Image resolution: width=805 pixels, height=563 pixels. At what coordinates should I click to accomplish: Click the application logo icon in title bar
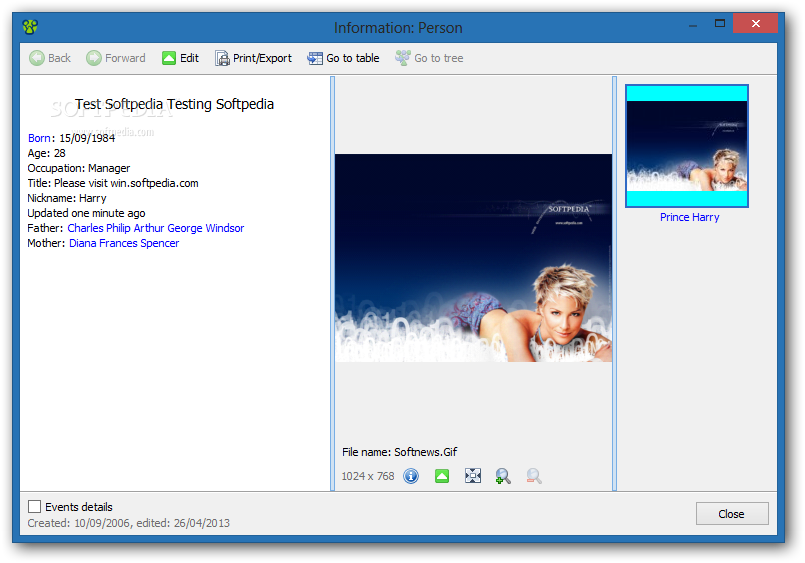pyautogui.click(x=30, y=27)
